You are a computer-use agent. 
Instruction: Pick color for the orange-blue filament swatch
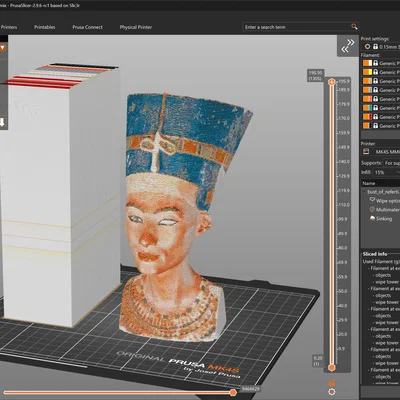(367, 108)
